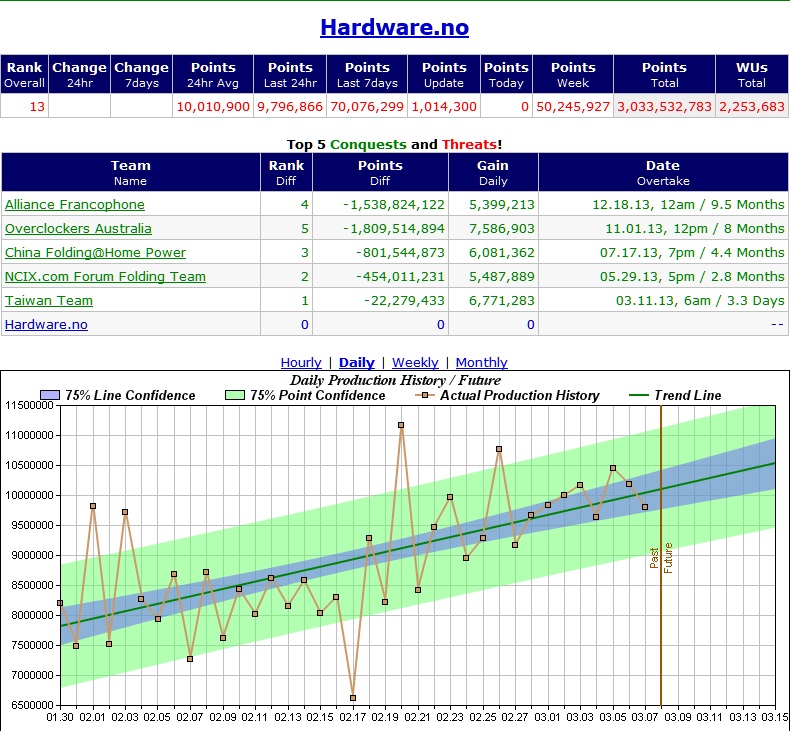
Task: Click the green Trend Line legend line
Action: pos(639,395)
